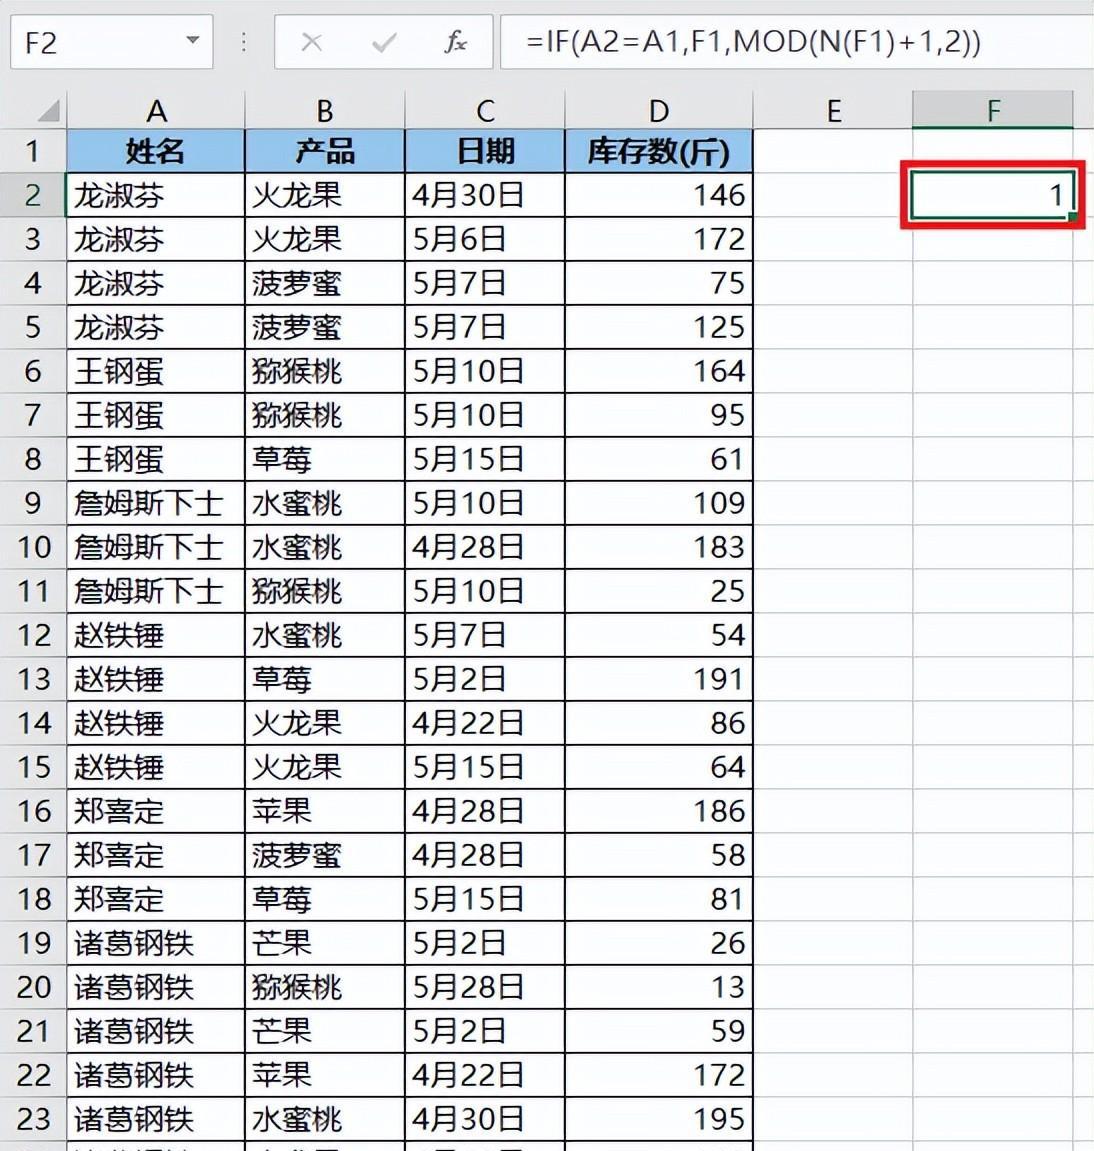
Task: Select column A header
Action: coord(156,111)
